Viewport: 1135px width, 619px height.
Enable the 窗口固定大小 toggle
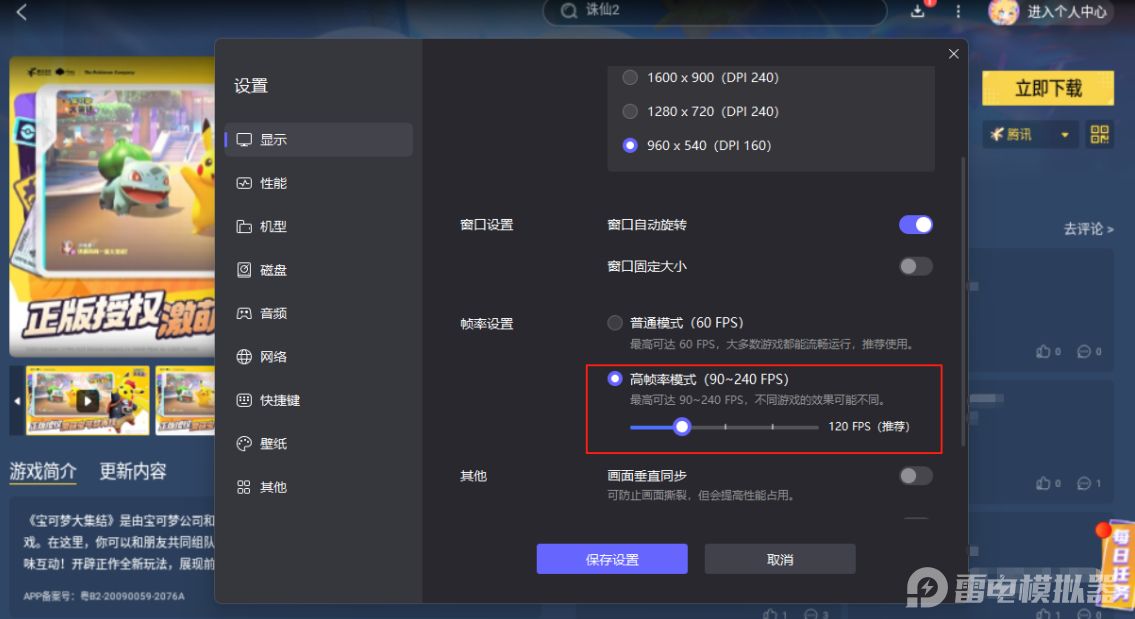(916, 266)
